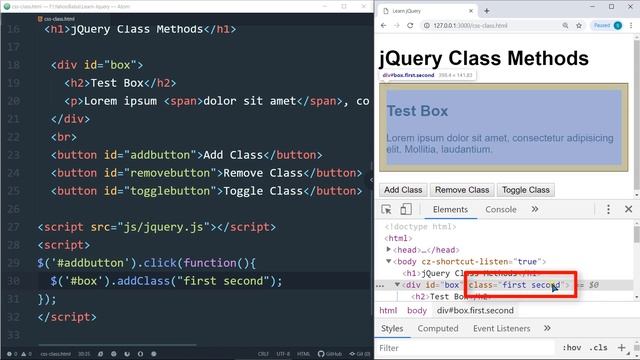
Task: Select the doctype html line
Action: [420, 227]
